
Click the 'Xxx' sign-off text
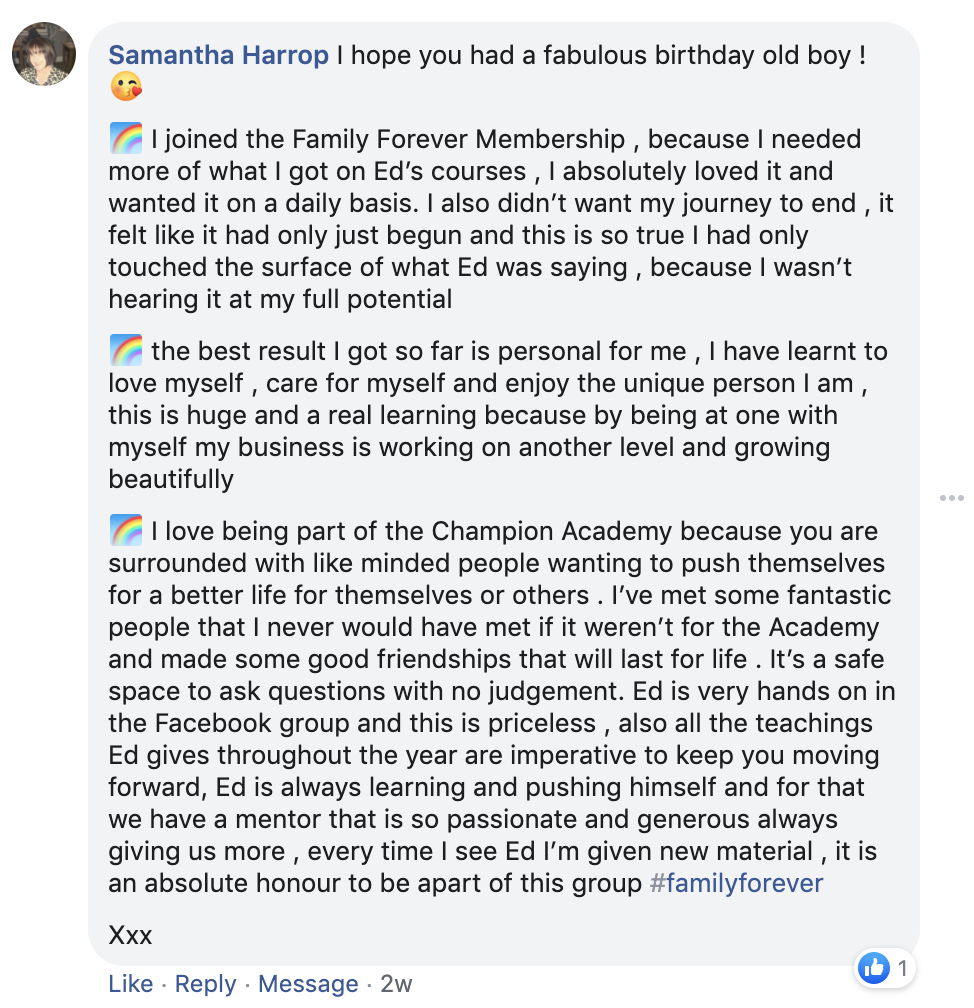pyautogui.click(x=130, y=935)
